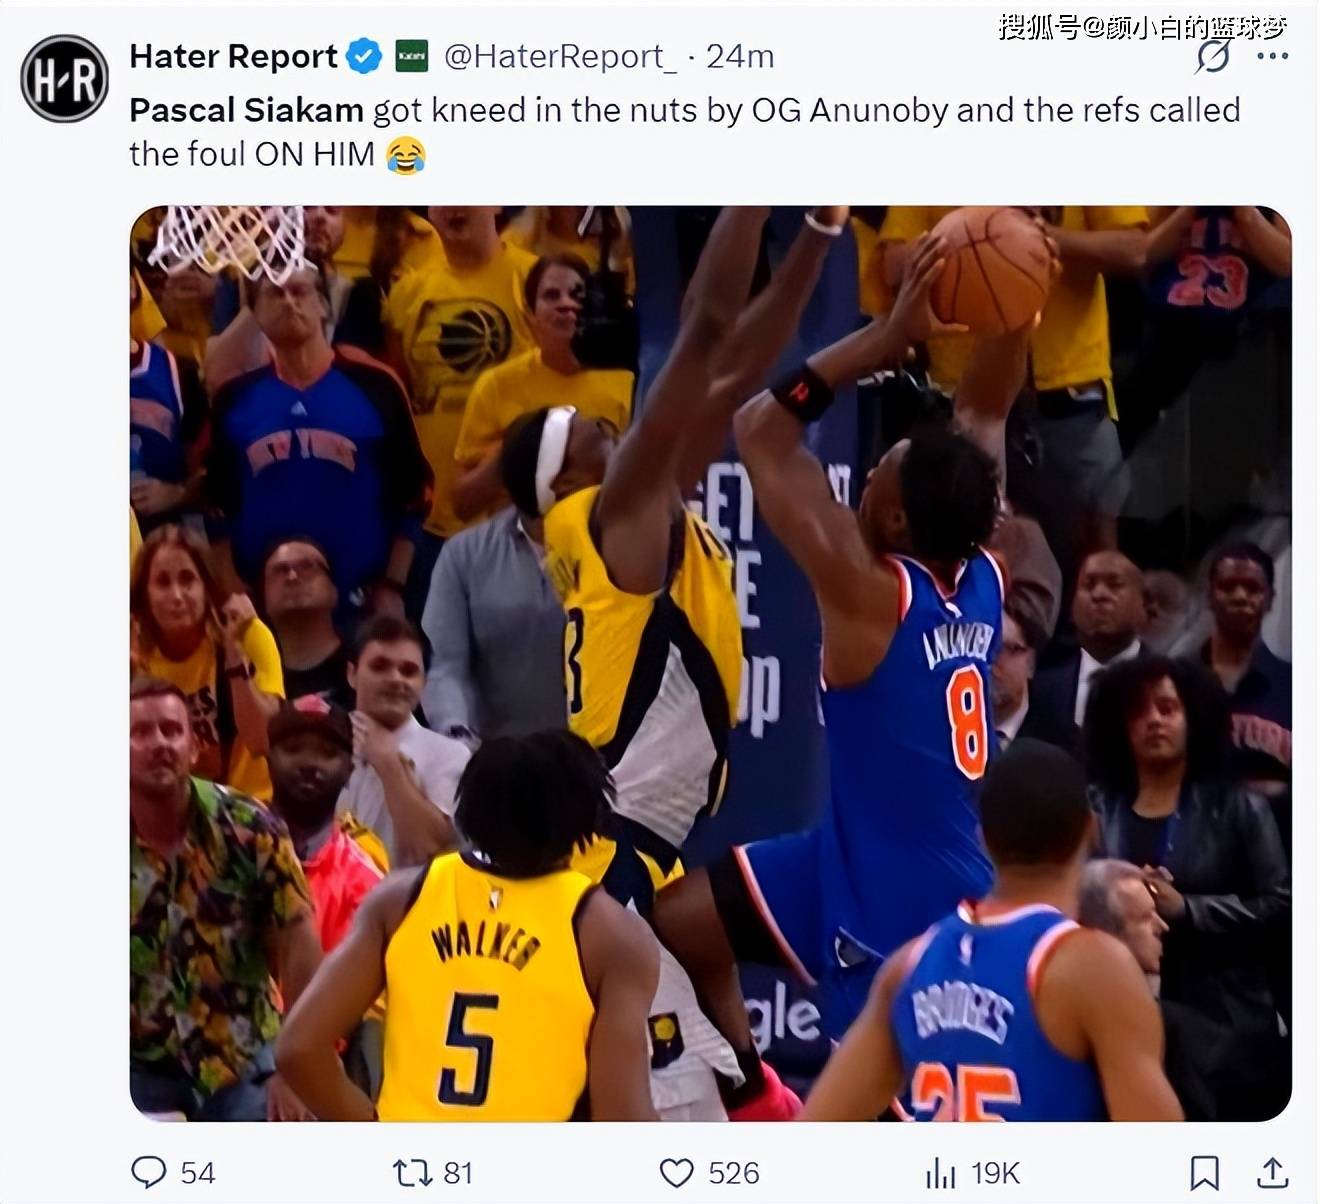Viewport: 1318px width, 1204px height.
Task: Share the post via upload arrow icon
Action: coord(1272,1172)
